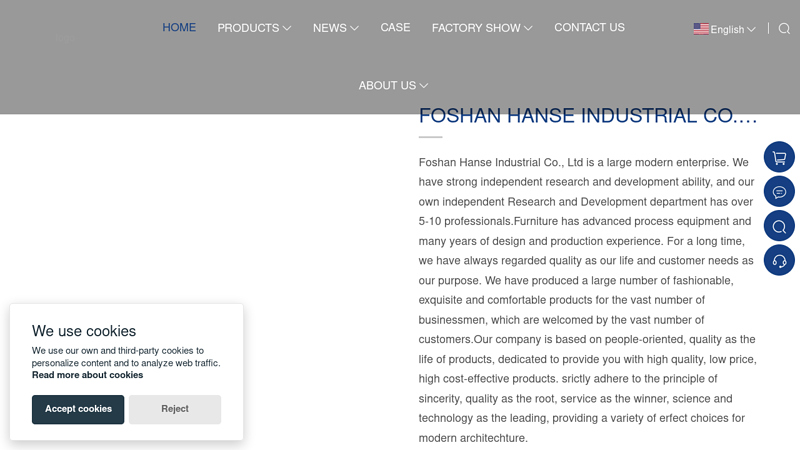Click the 'We use cookies' title text
The image size is (800, 450).
click(x=84, y=331)
